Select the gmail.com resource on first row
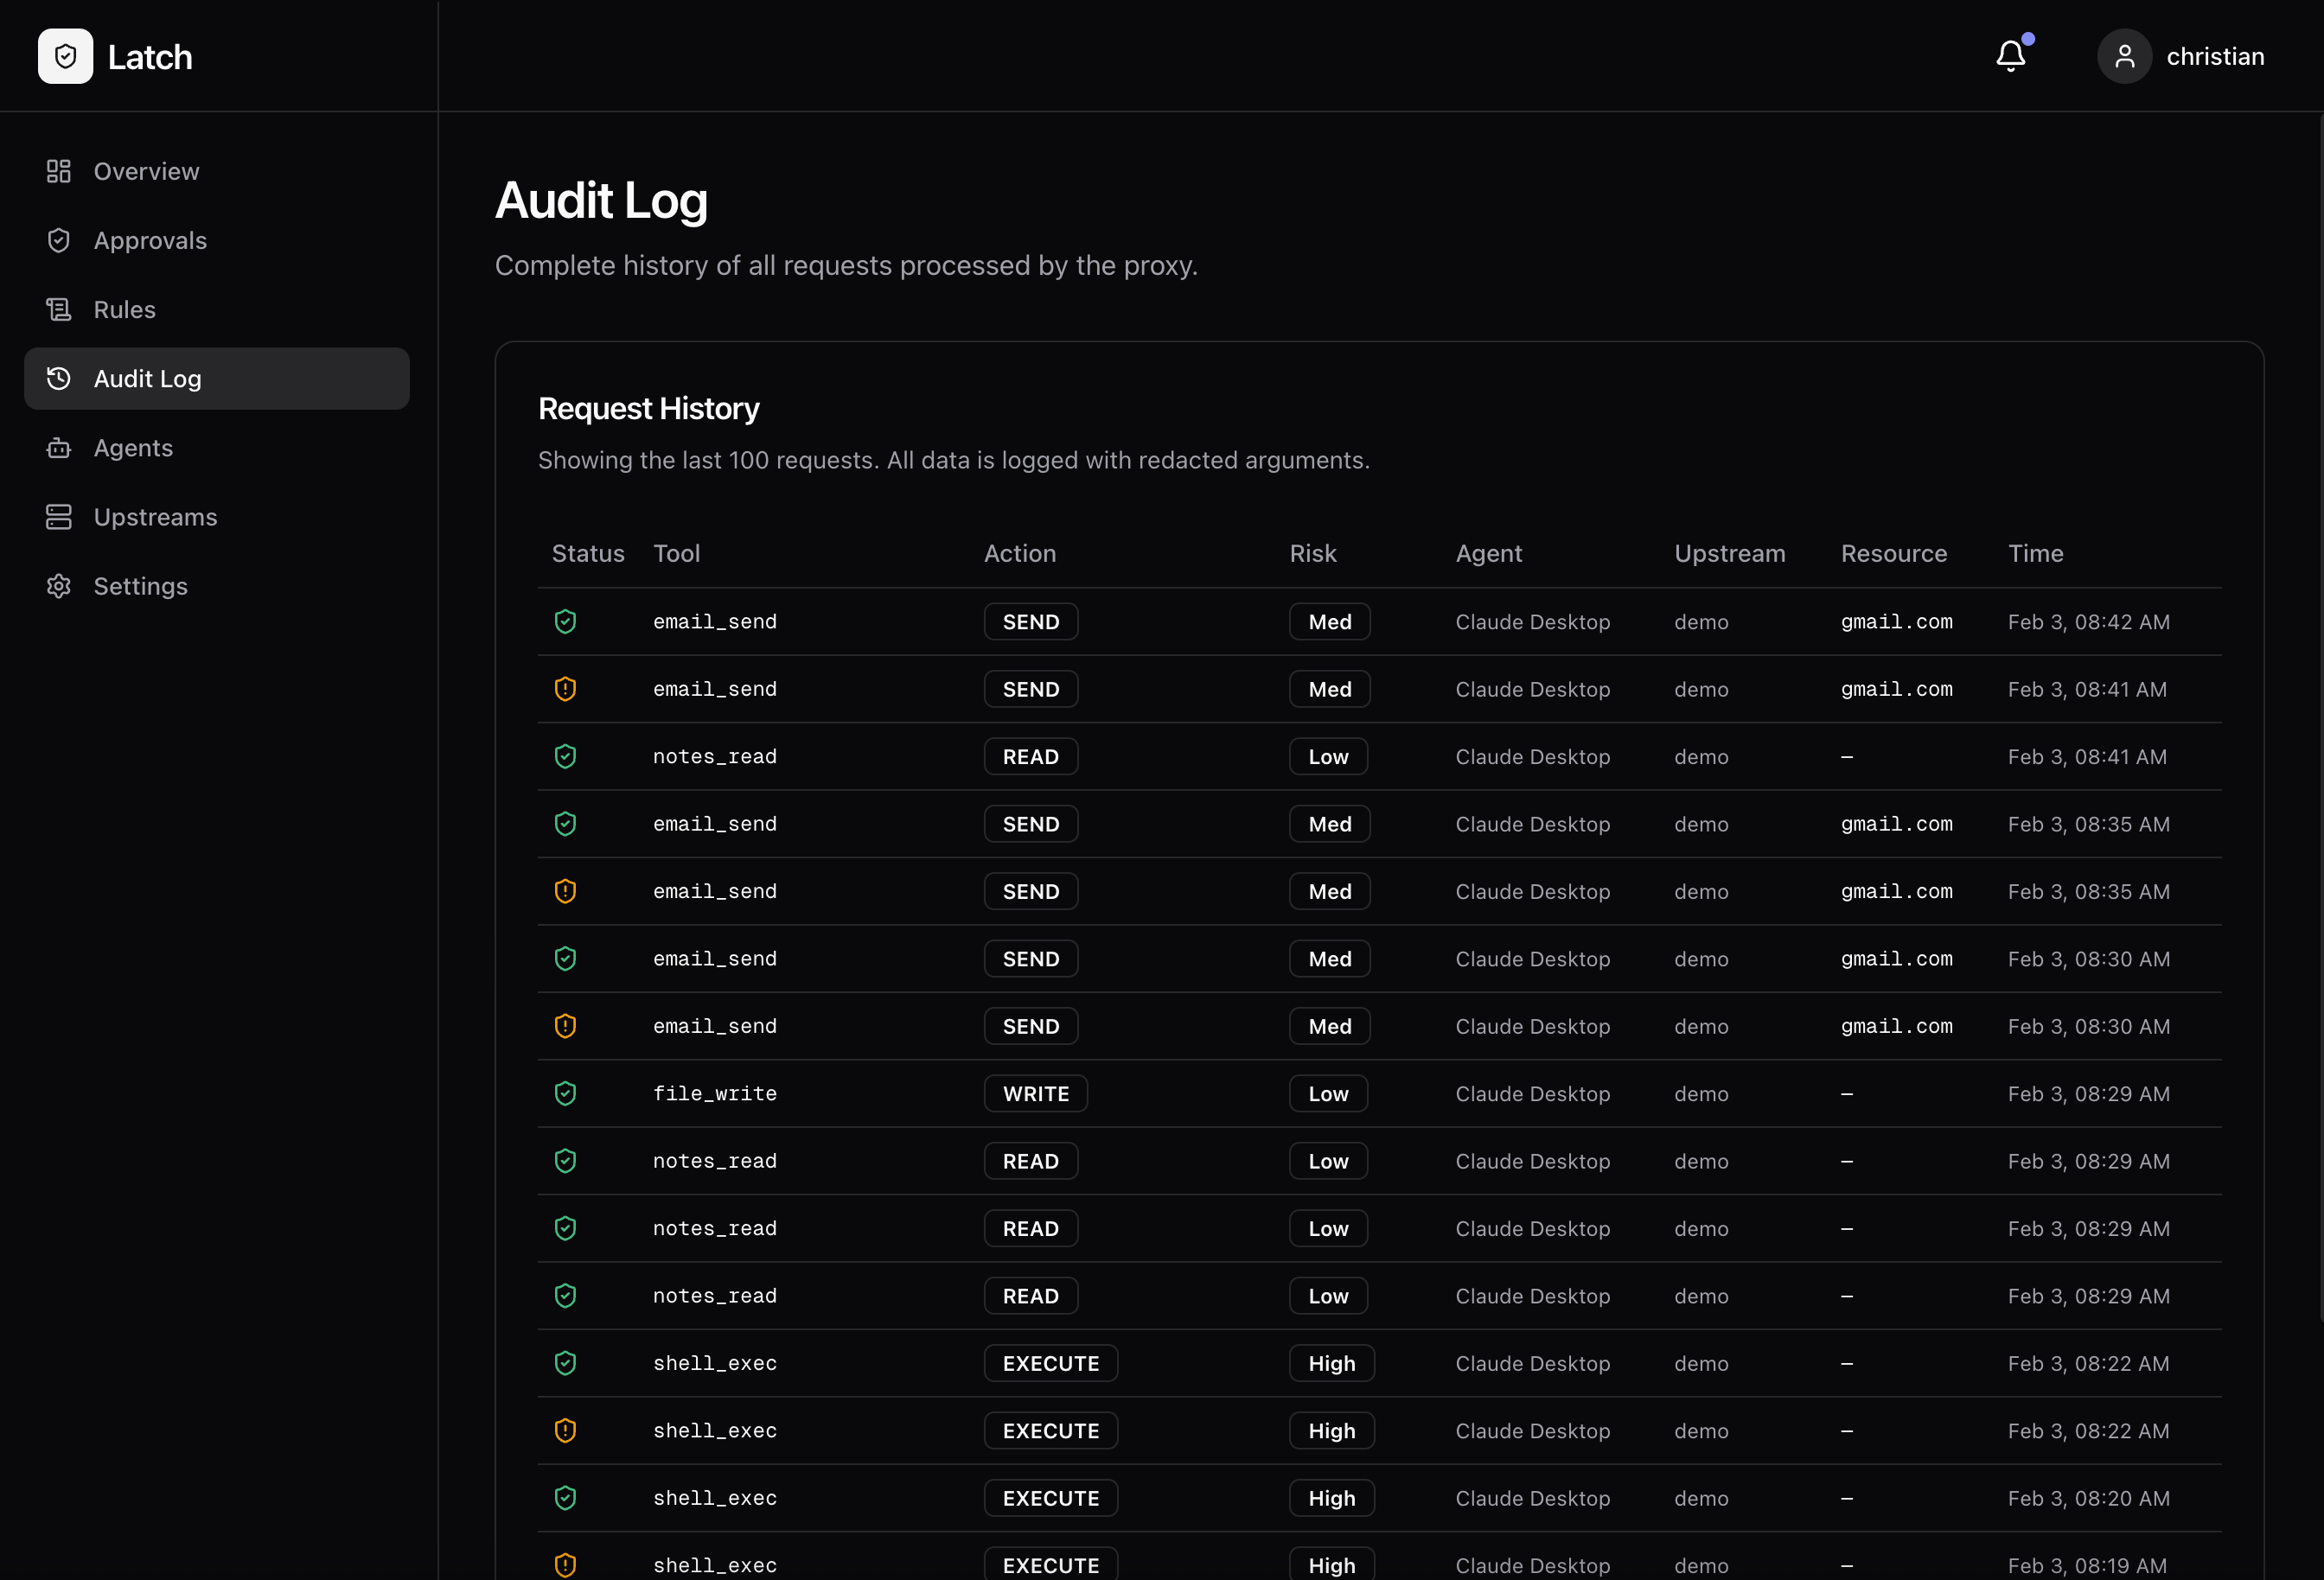Viewport: 2324px width, 1580px height. pos(1895,621)
